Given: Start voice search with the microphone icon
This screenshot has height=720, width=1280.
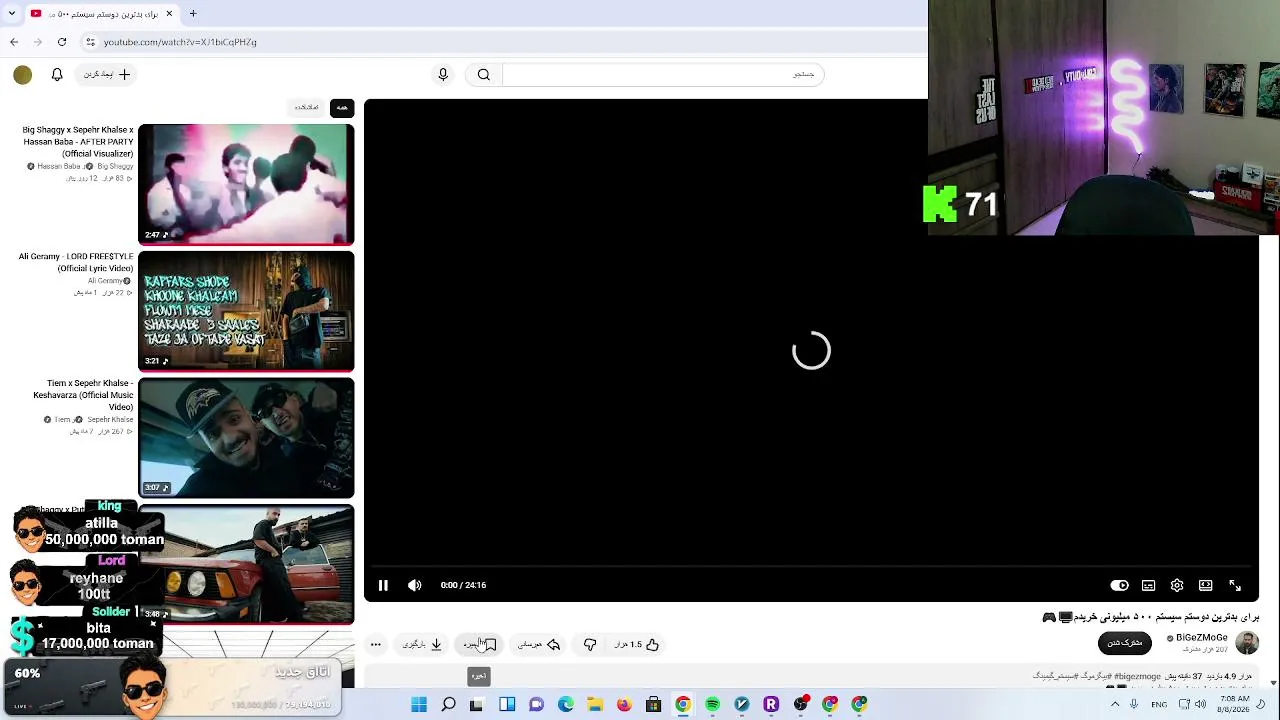Looking at the screenshot, I should pyautogui.click(x=443, y=74).
